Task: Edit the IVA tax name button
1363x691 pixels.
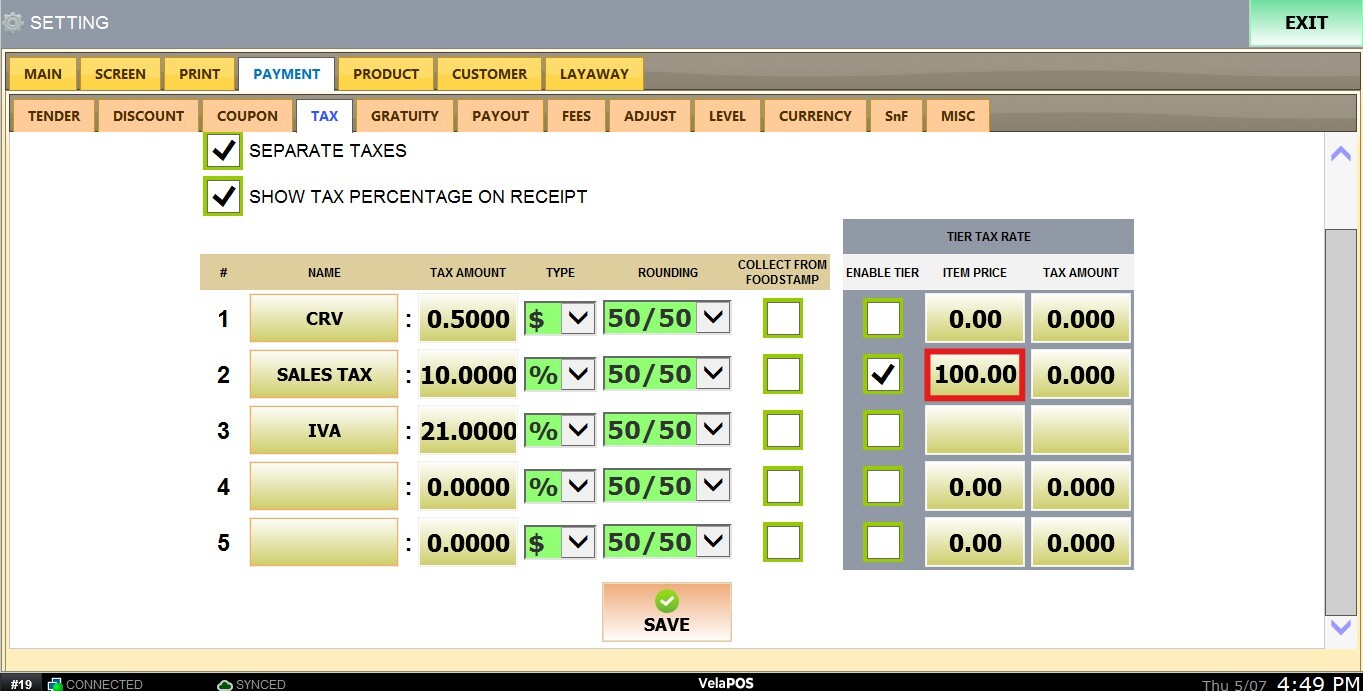Action: coord(324,431)
